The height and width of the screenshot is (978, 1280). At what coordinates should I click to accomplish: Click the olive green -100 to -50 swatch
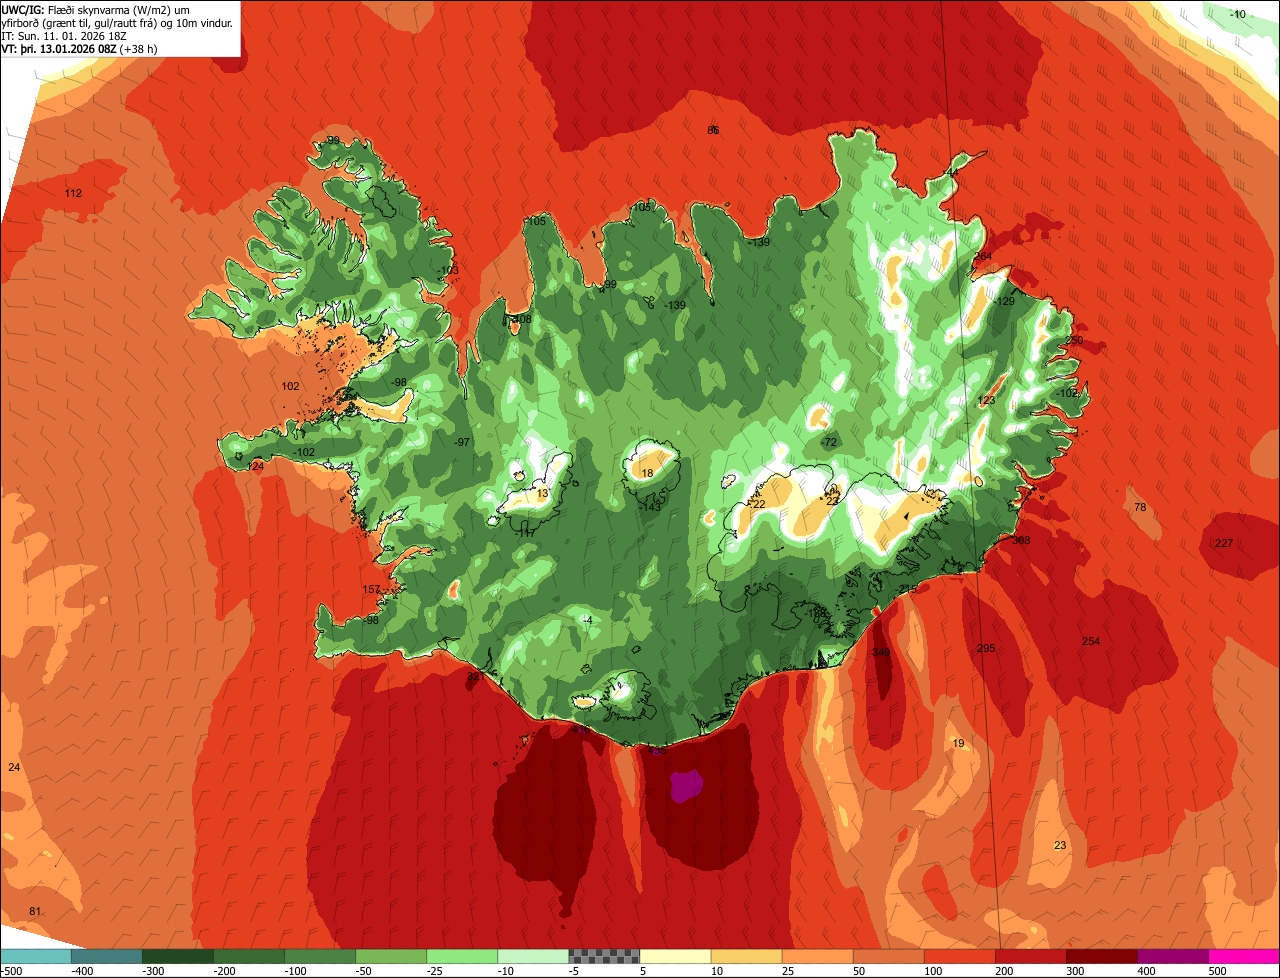[x=390, y=956]
